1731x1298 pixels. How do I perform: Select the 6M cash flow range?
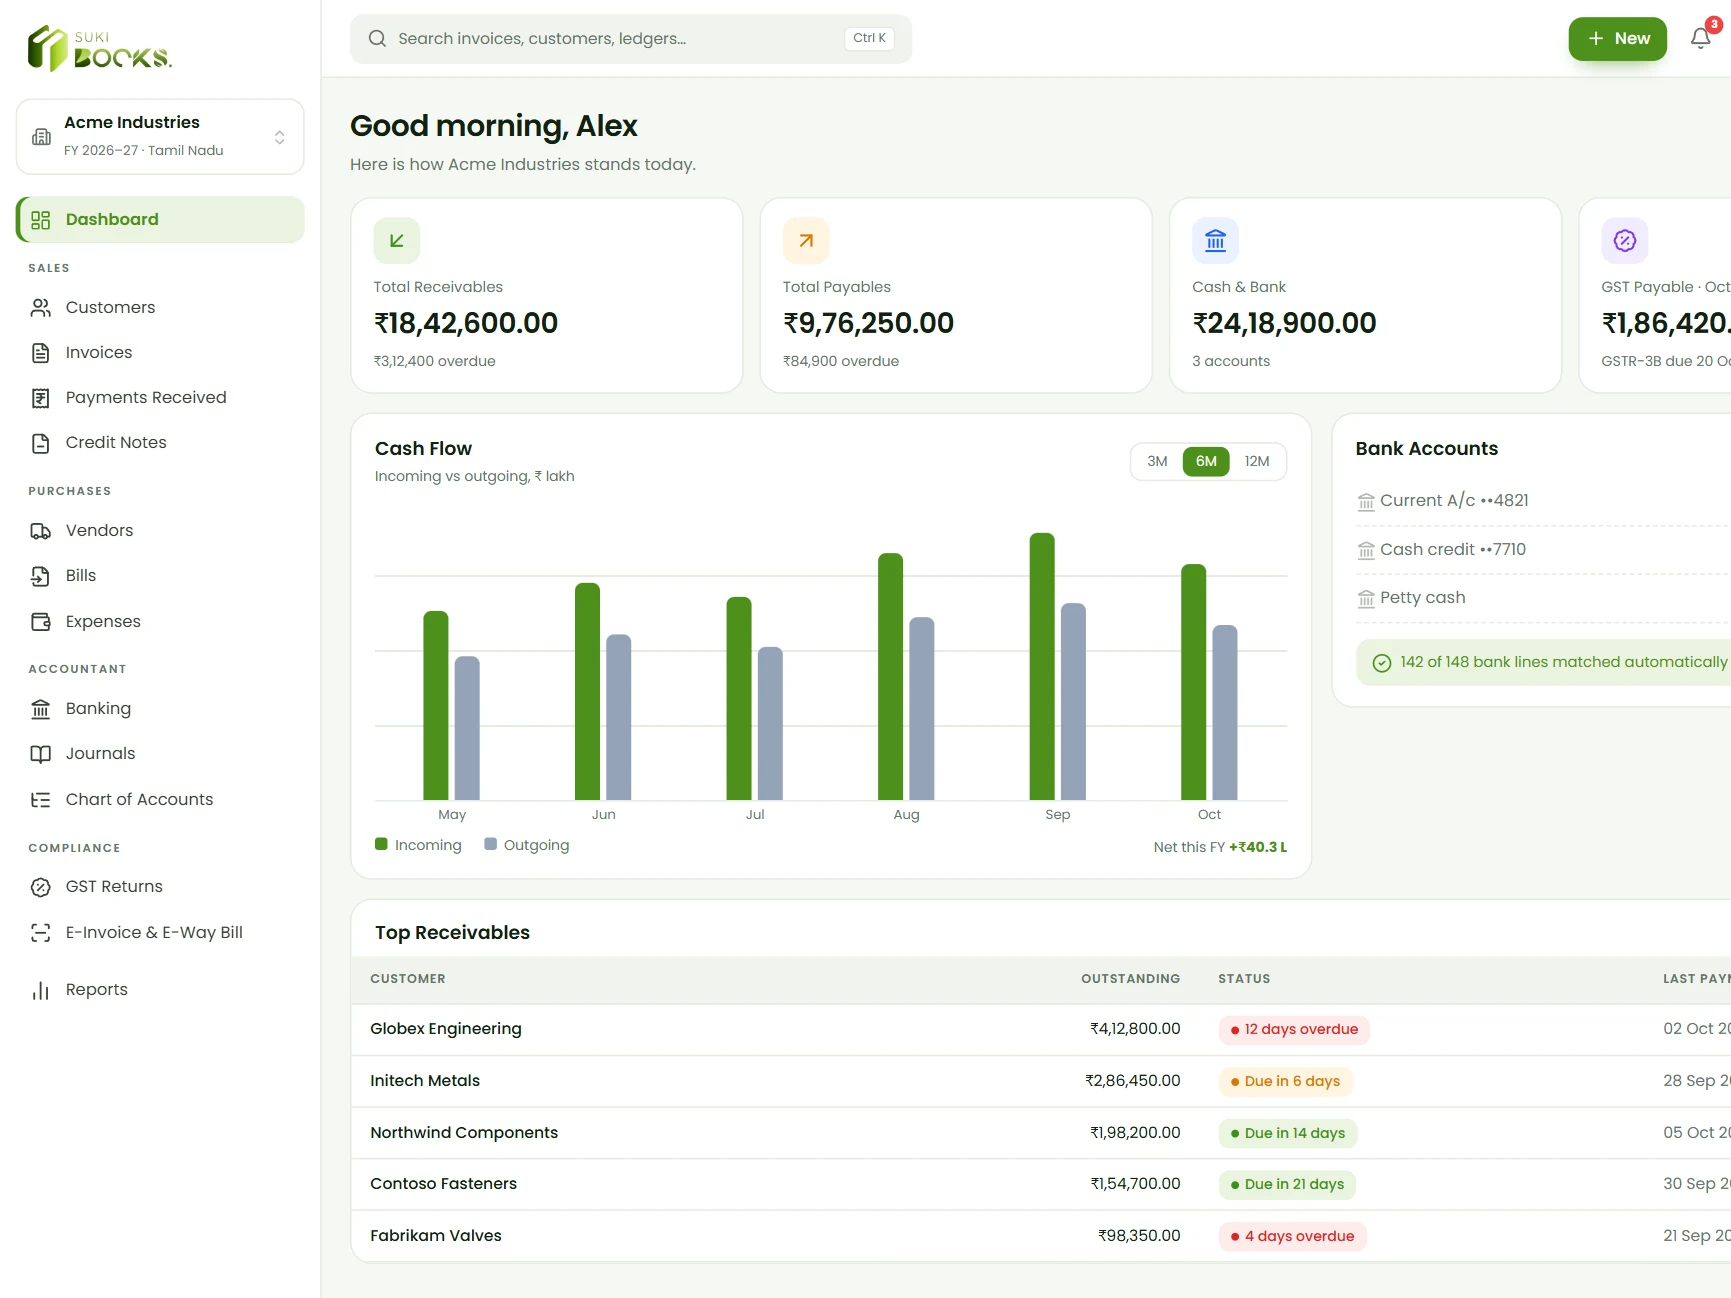(x=1206, y=461)
